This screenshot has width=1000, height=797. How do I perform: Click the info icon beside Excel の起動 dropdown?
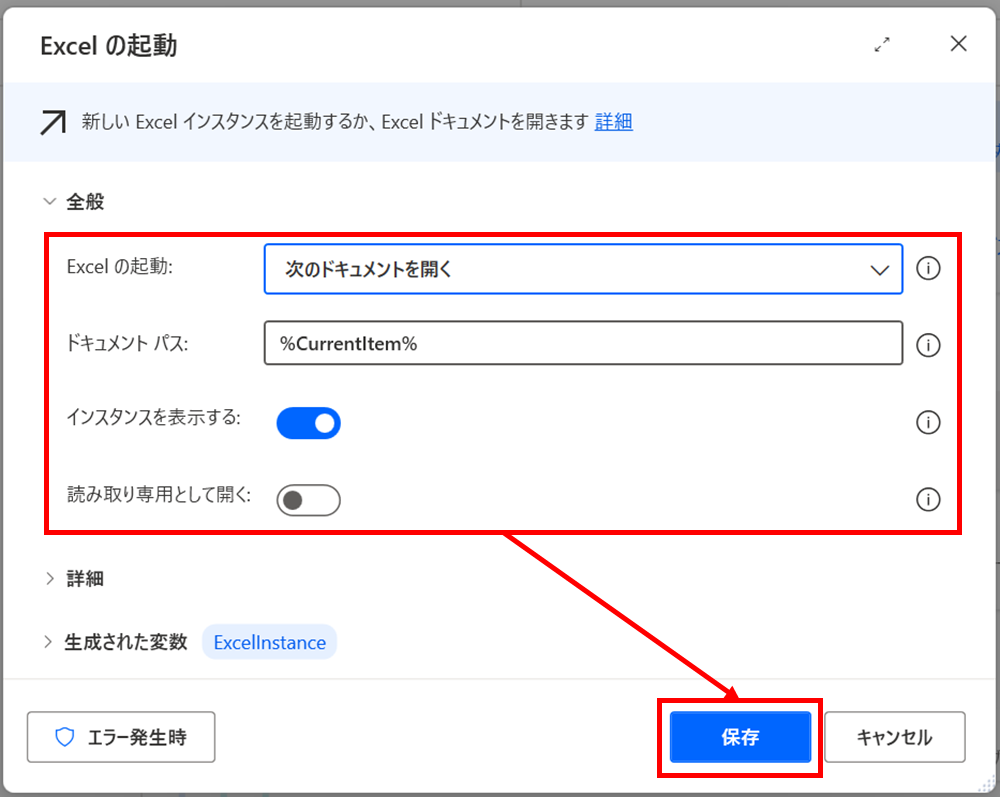click(928, 268)
